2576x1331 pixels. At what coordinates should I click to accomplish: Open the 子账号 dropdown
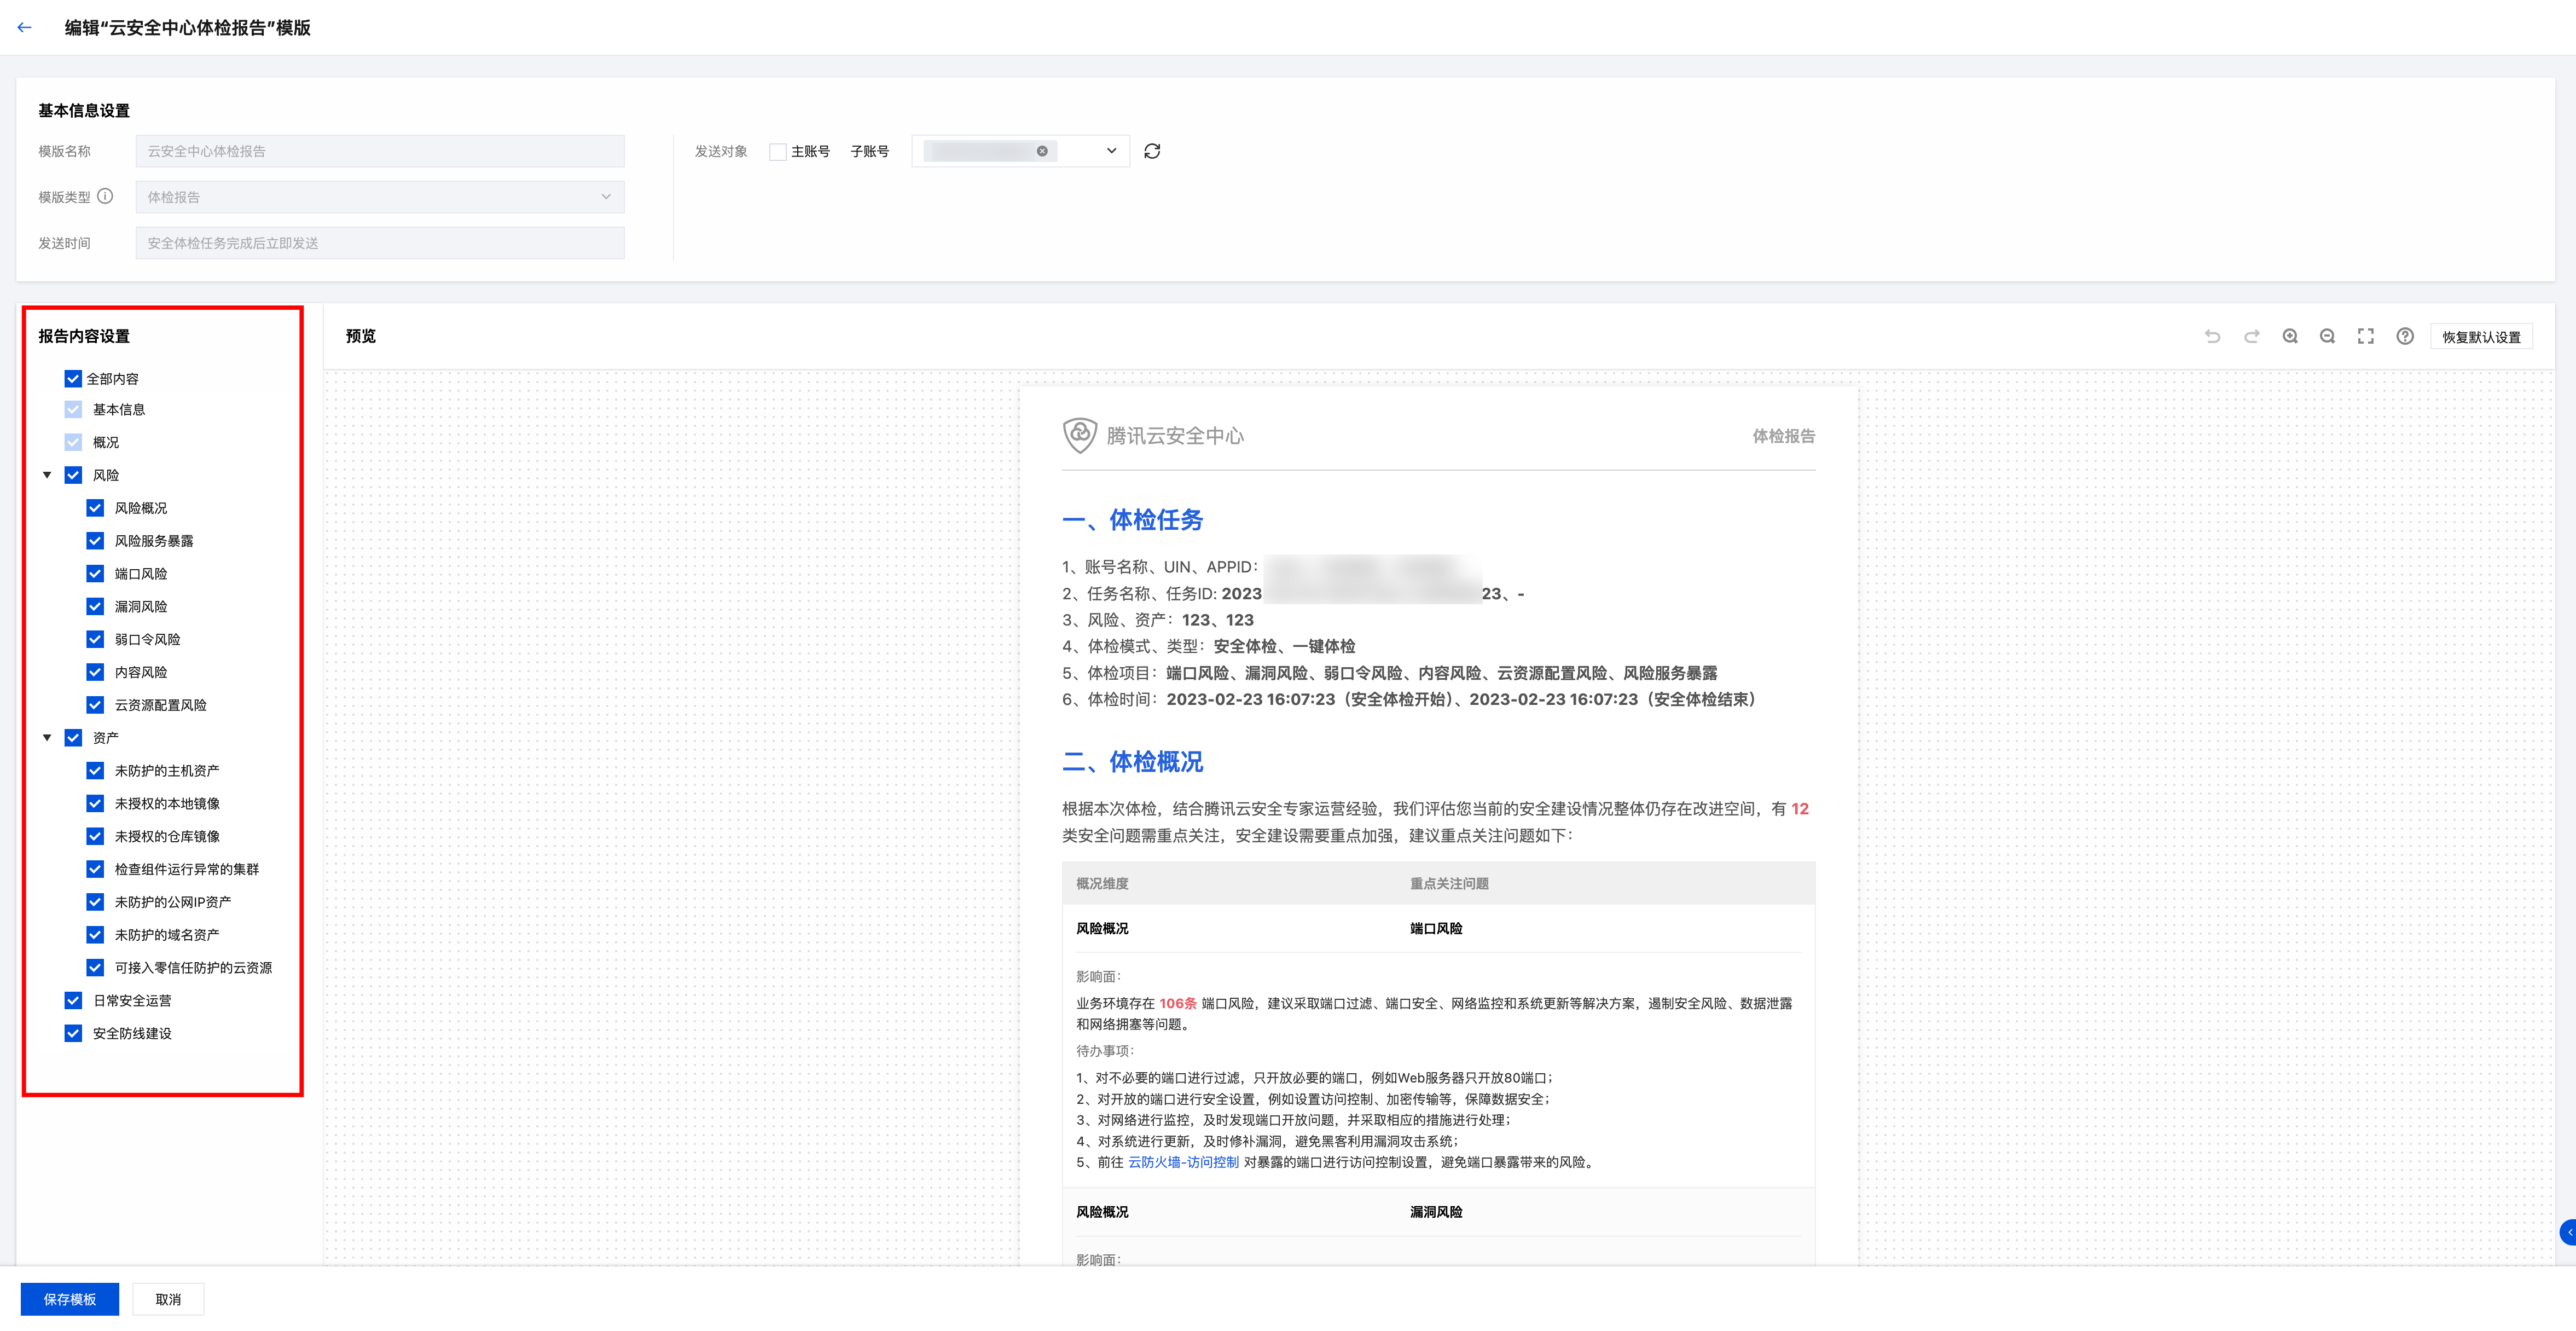point(1111,151)
